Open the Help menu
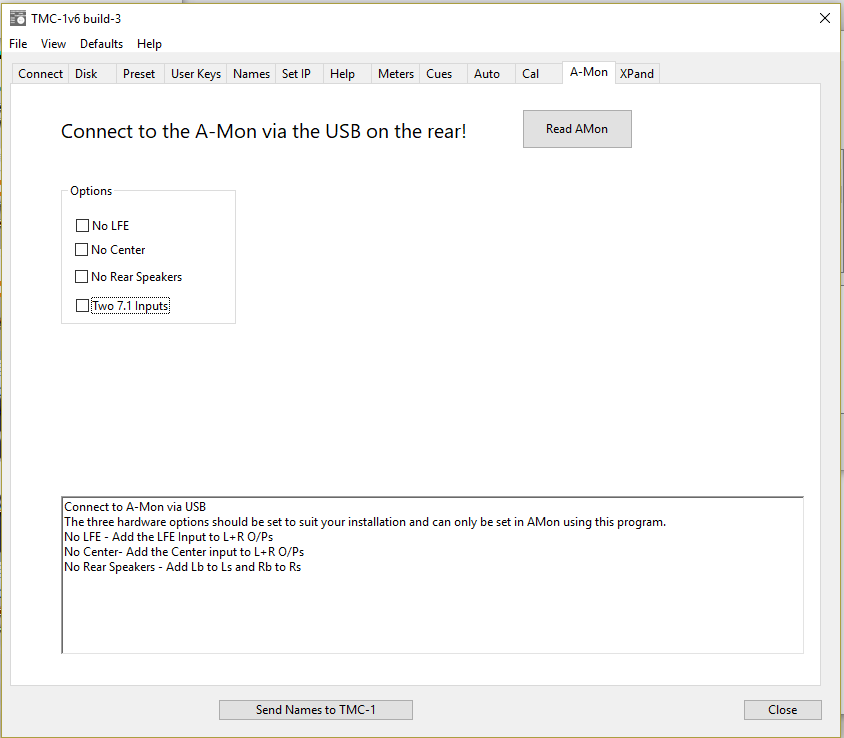 coord(149,44)
